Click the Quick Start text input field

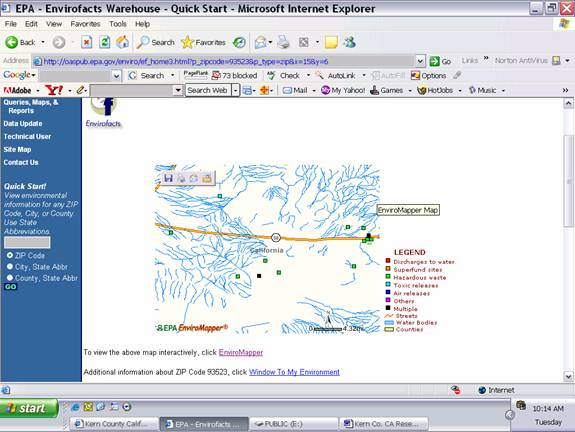tap(27, 242)
